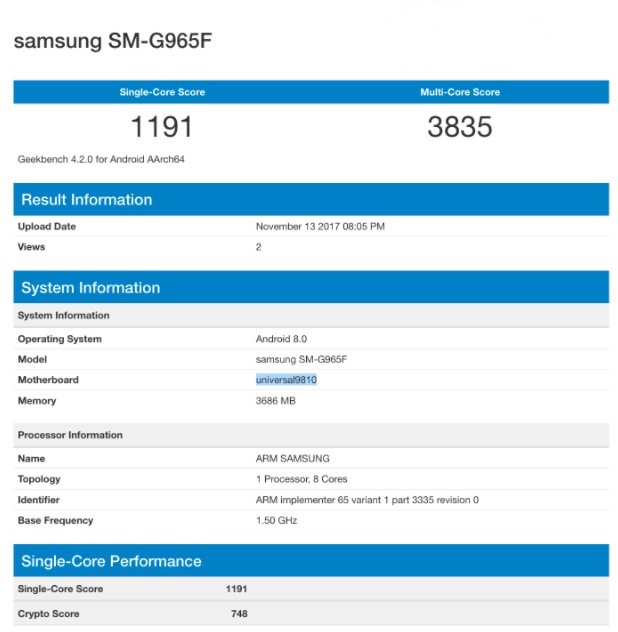Click the samsung SM-G965F page title
Viewport: 618px width, 632px height.
point(113,41)
